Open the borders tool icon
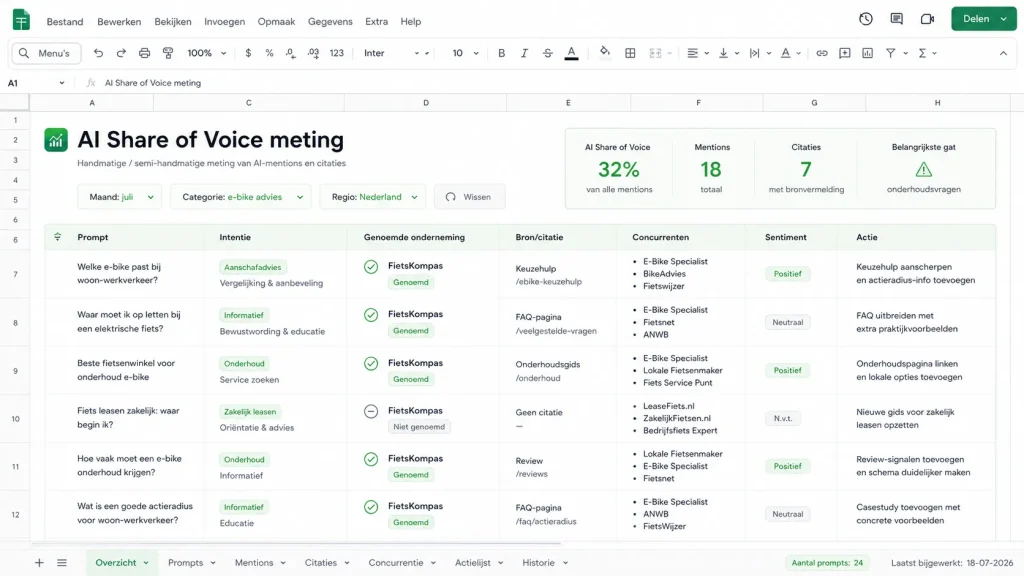This screenshot has width=1024, height=576. pos(630,53)
